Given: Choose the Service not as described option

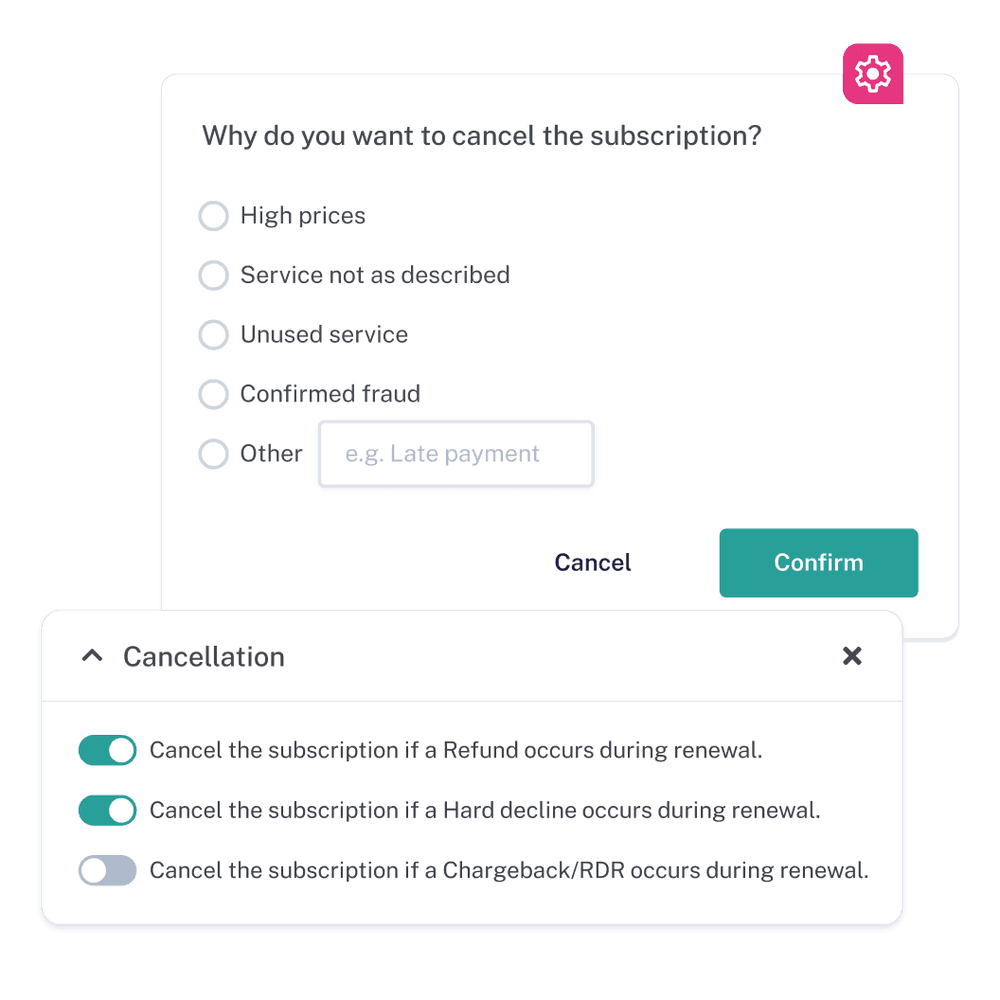Looking at the screenshot, I should (x=214, y=275).
